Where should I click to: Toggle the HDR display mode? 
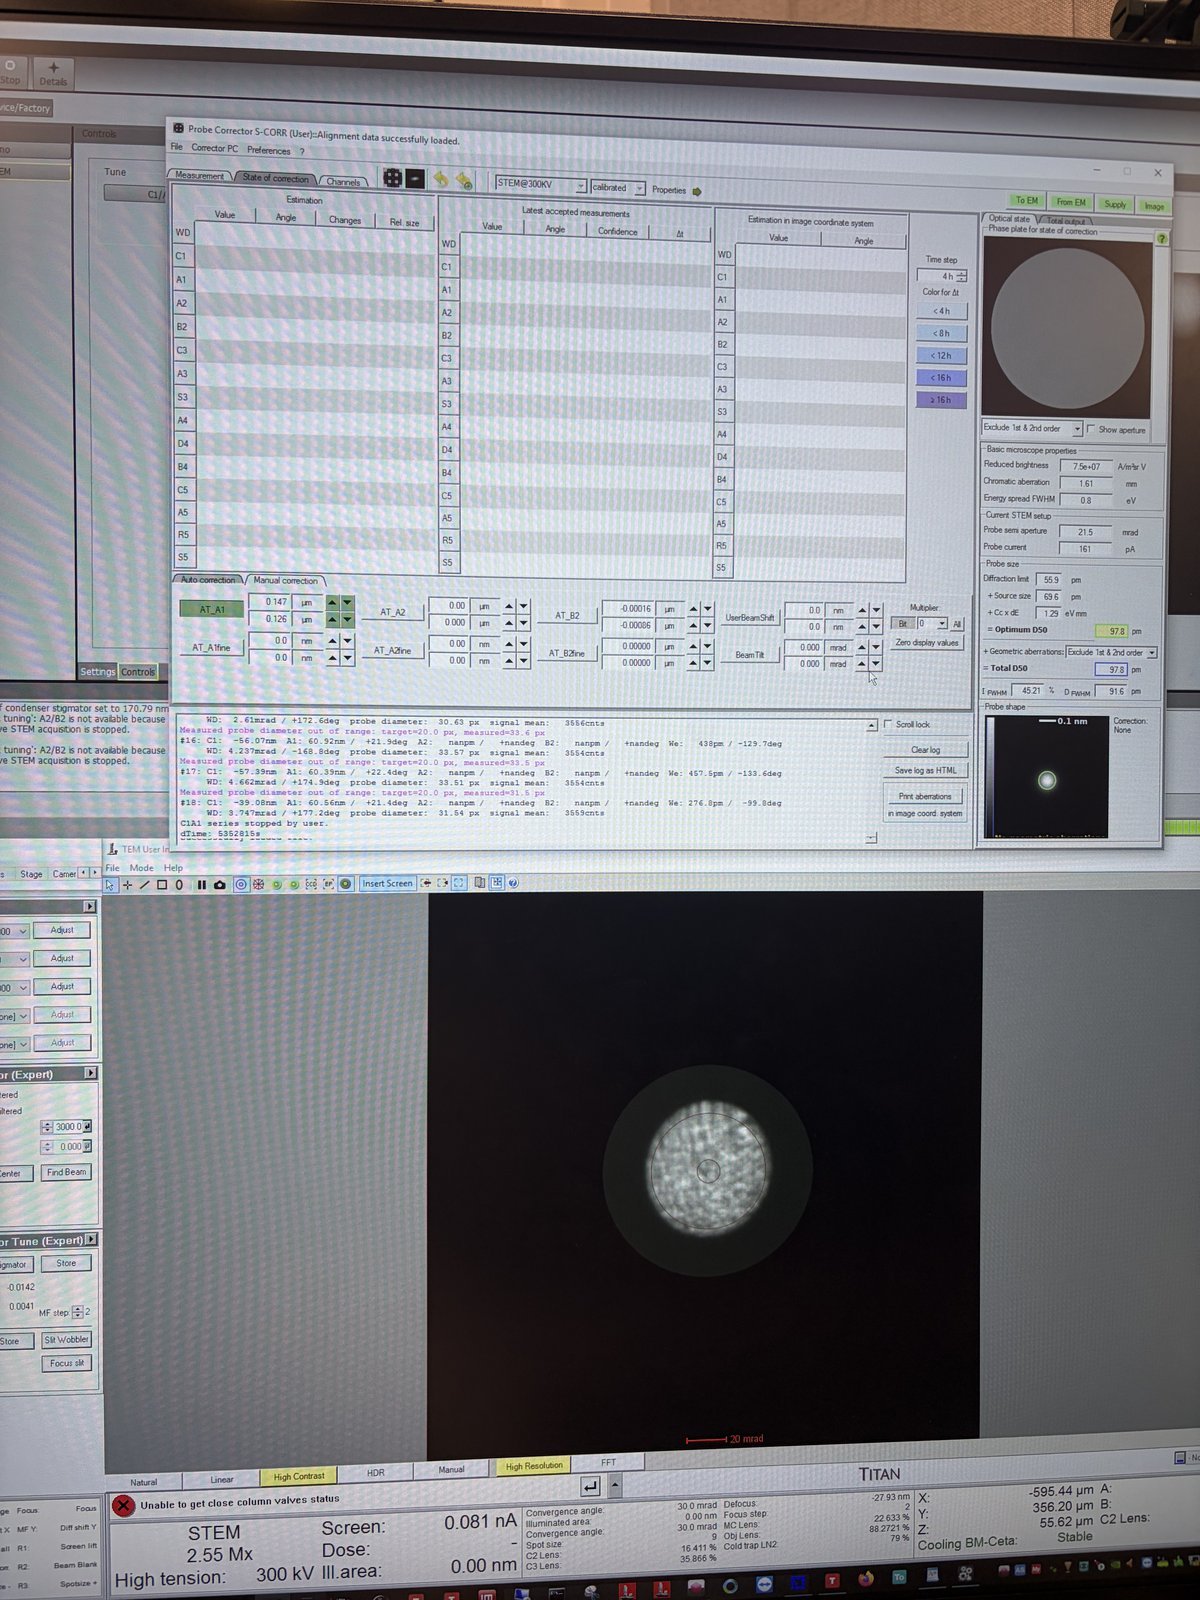point(376,1473)
